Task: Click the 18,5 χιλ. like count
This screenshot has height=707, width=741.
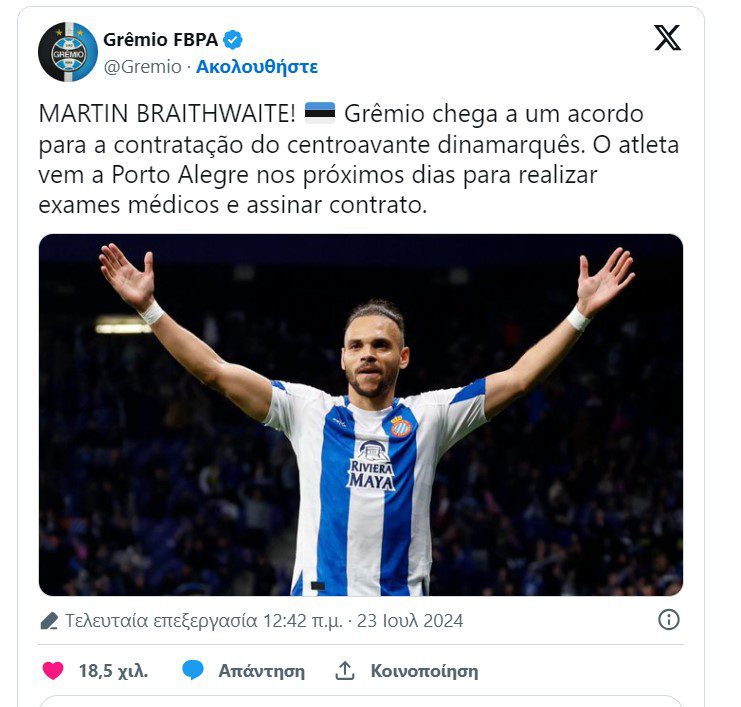Action: coord(113,670)
